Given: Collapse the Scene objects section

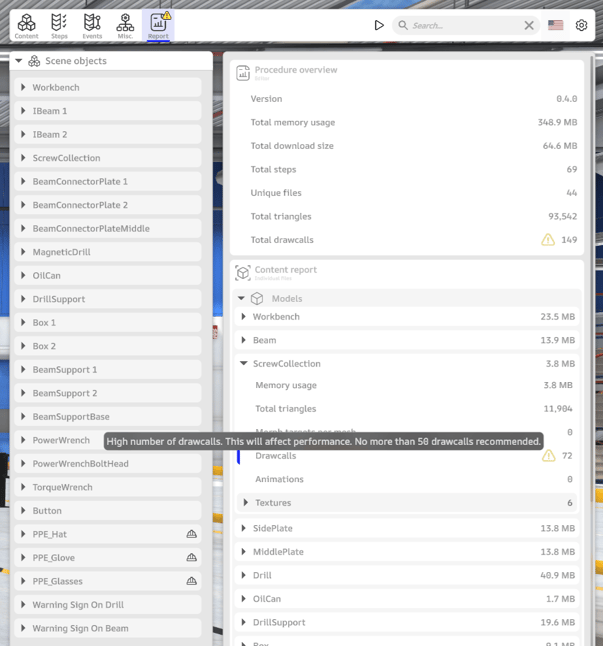Looking at the screenshot, I should pos(19,61).
